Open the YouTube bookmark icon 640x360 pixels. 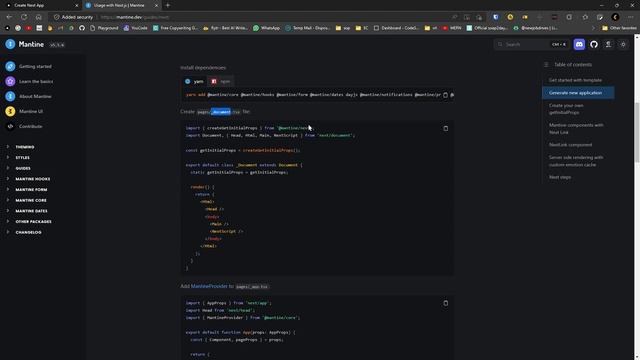pyautogui.click(x=28, y=28)
